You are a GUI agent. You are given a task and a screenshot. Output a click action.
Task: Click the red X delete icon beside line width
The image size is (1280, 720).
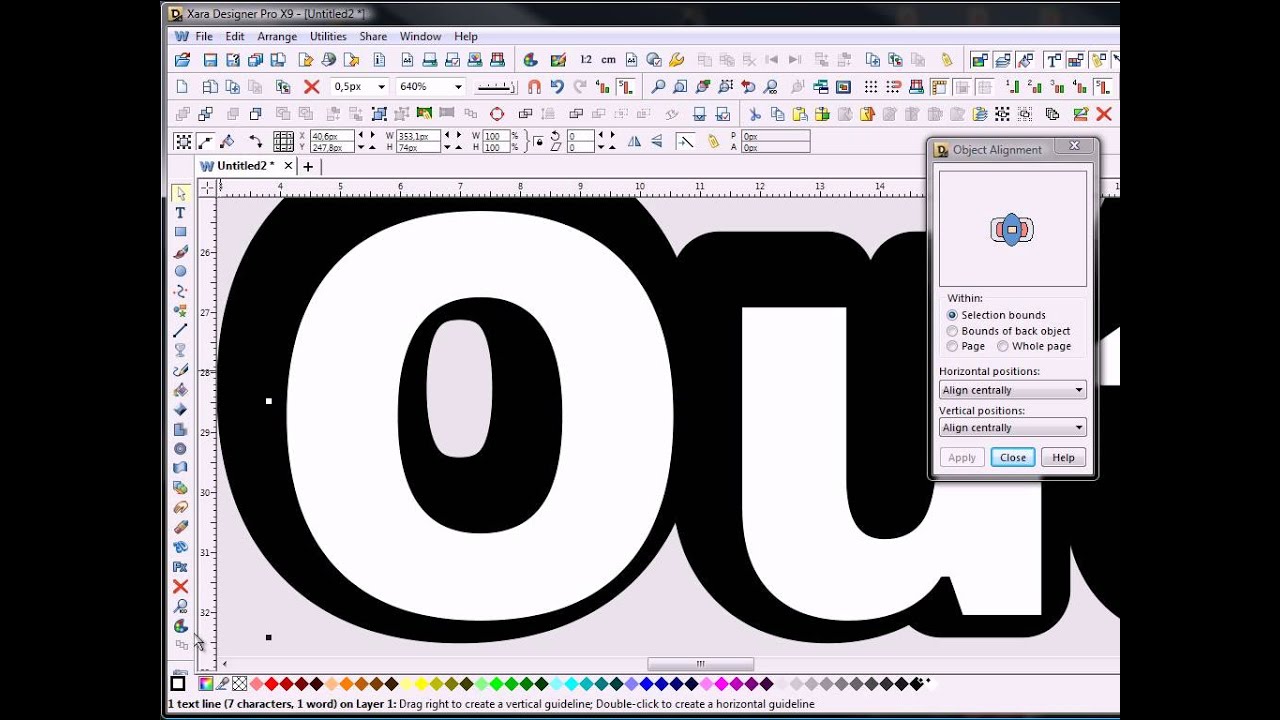pos(311,87)
